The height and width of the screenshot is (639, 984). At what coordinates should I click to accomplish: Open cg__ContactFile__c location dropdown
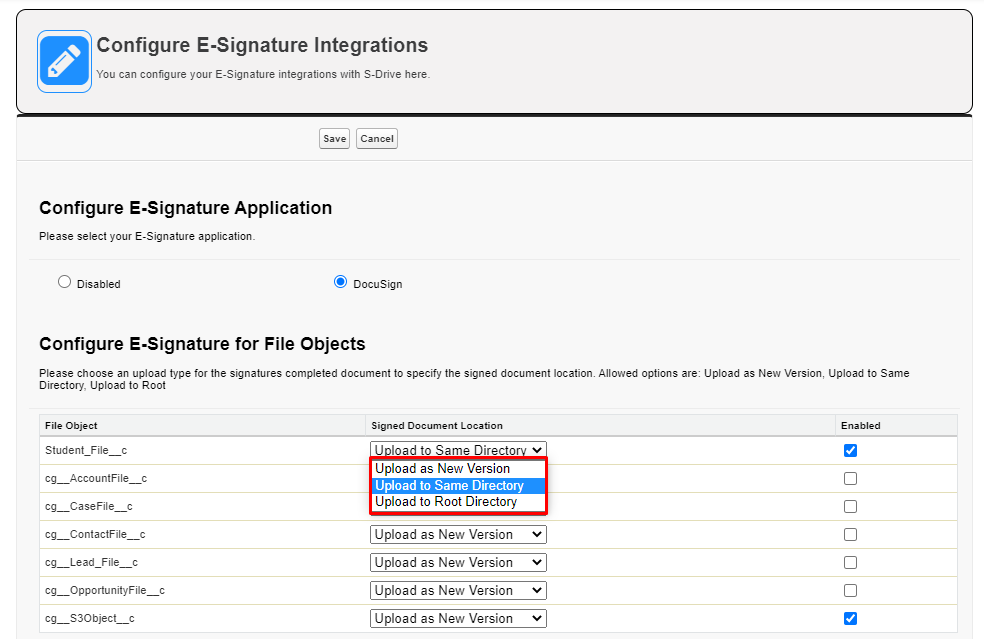458,534
